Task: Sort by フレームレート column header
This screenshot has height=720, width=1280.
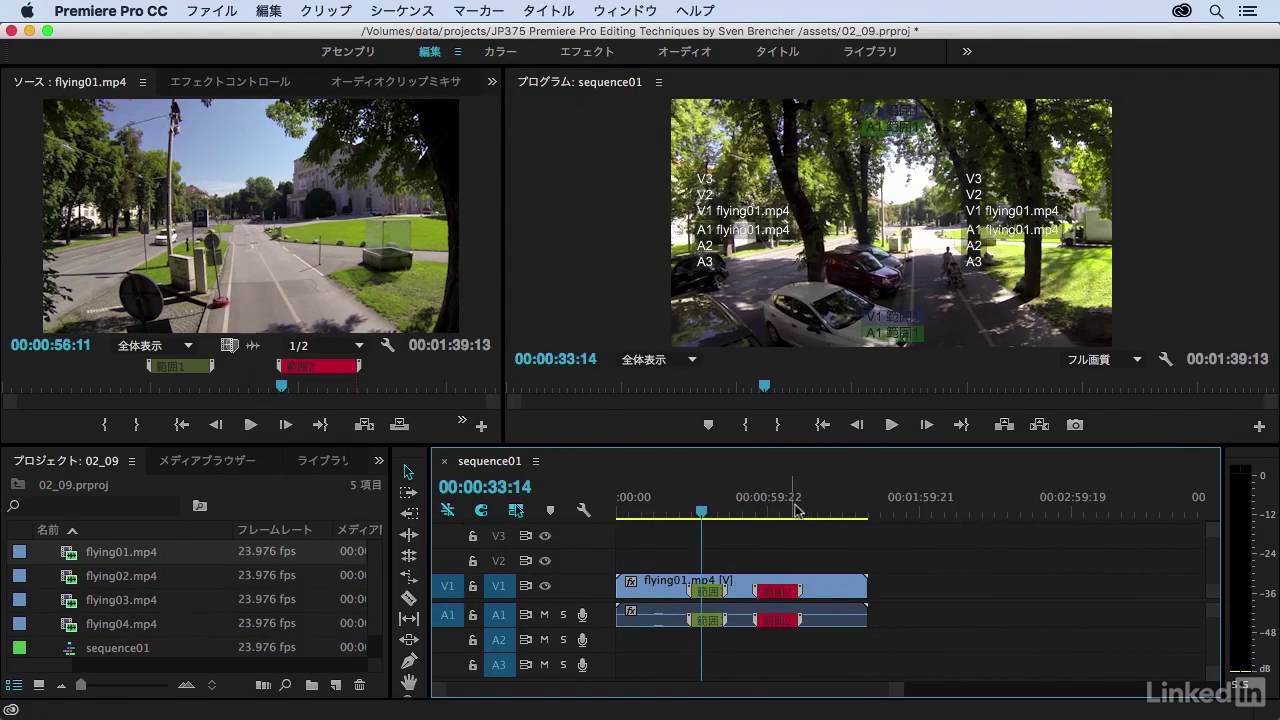Action: point(274,530)
